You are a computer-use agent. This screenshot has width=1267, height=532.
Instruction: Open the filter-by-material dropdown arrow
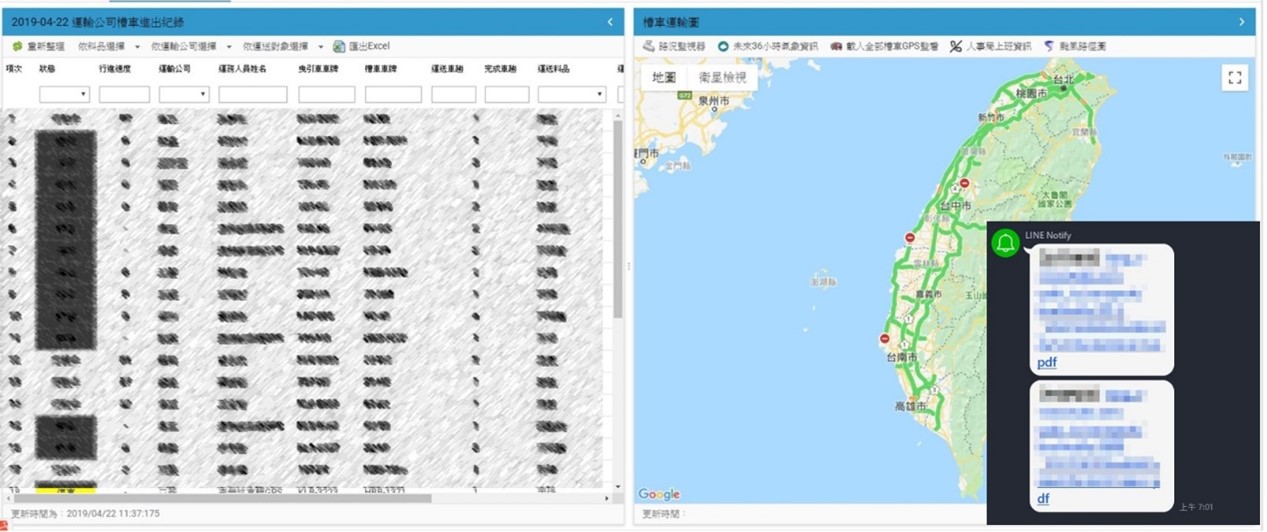click(x=137, y=47)
